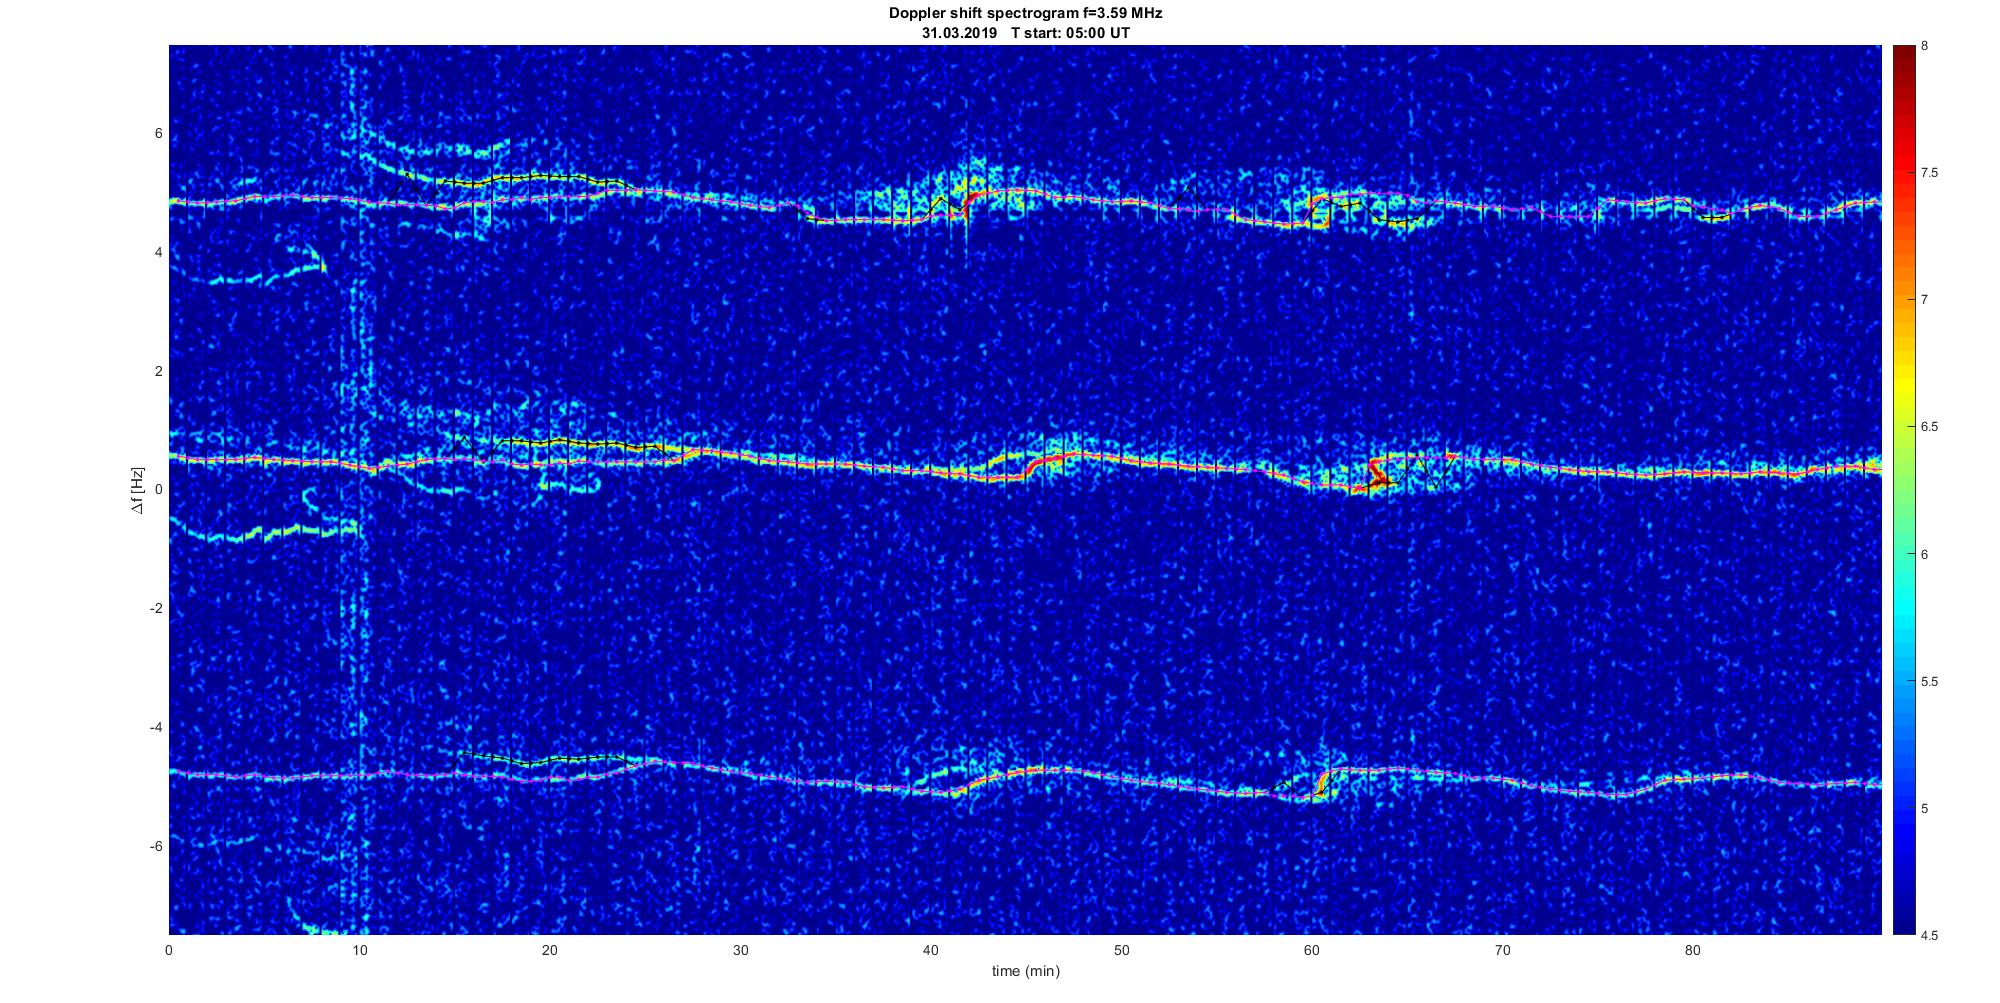Click x-axis tick label '80'
This screenshot has height=1003, width=2000.
1693,950
